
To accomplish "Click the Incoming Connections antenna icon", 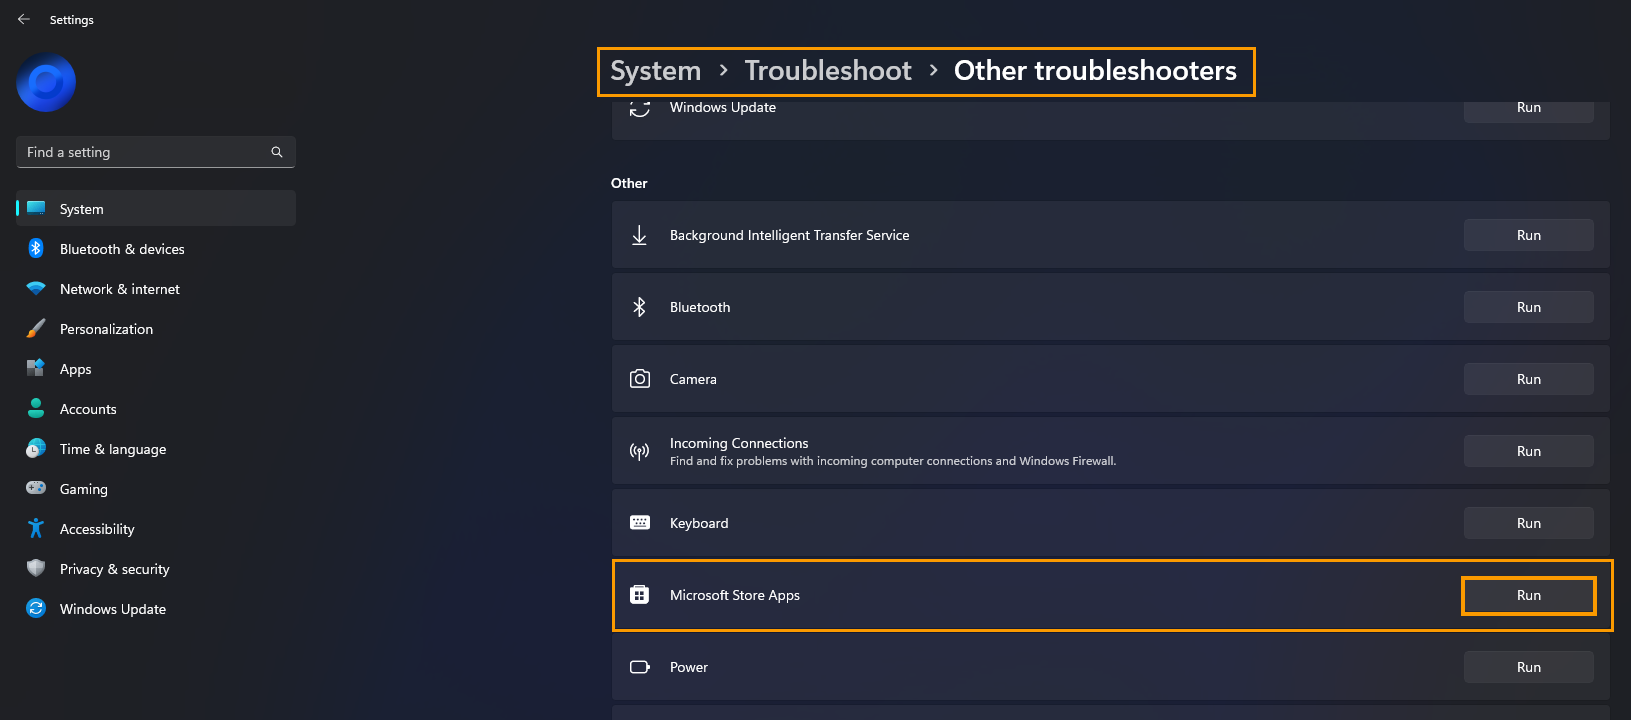I will pos(640,451).
